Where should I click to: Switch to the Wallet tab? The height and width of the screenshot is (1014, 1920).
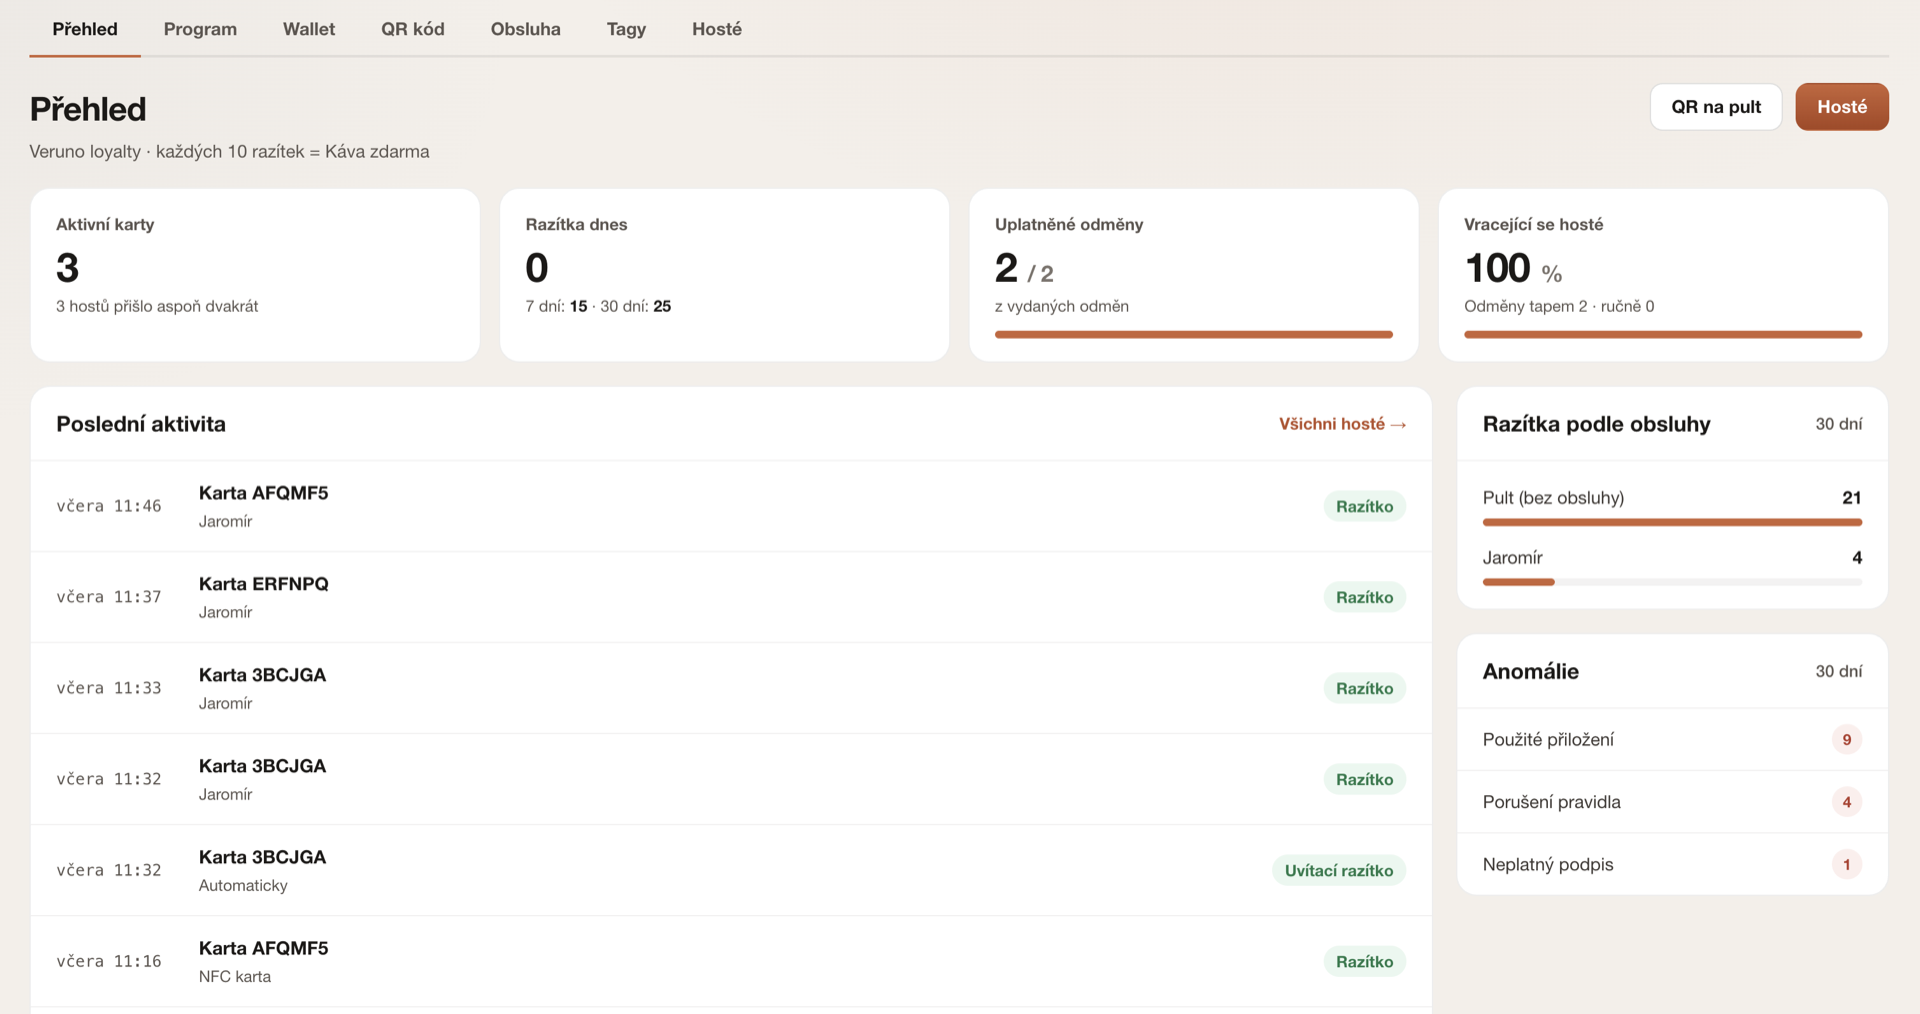309,29
